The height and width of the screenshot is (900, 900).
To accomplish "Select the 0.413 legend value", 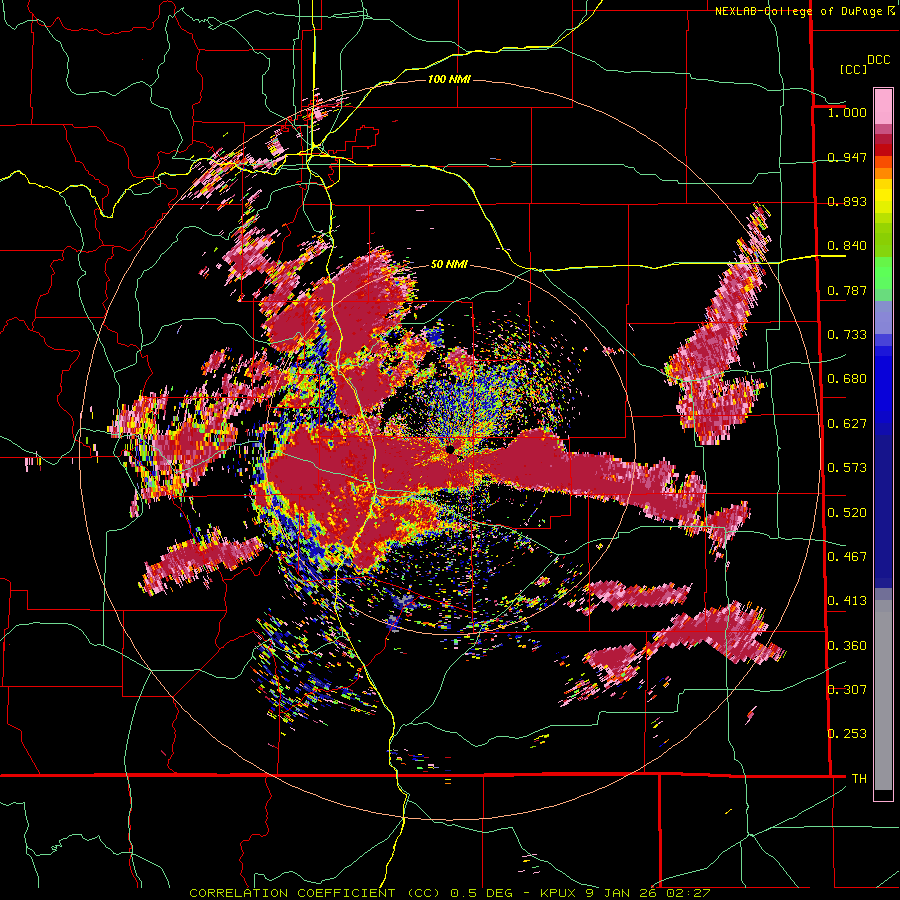I will (x=847, y=601).
